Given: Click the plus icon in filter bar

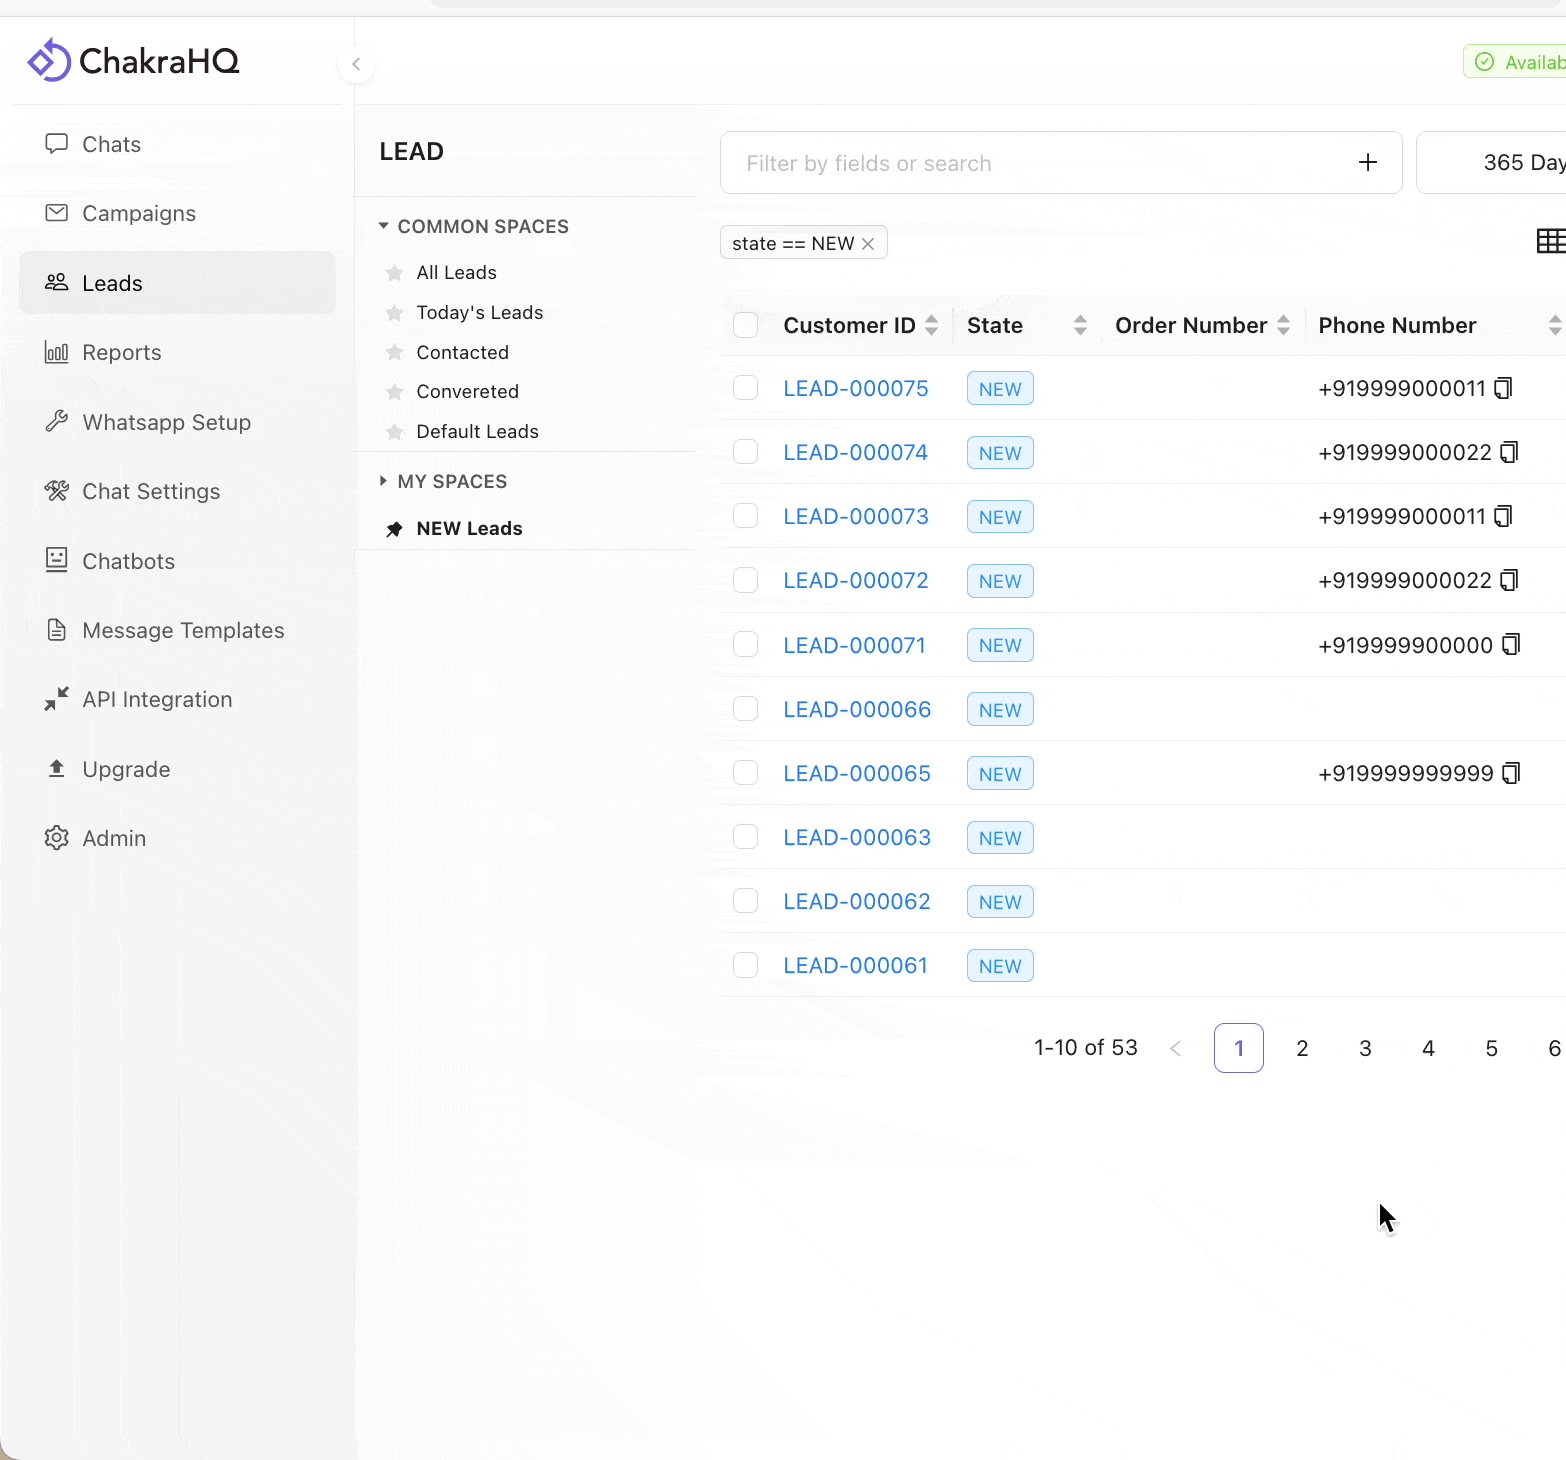Looking at the screenshot, I should 1368,162.
